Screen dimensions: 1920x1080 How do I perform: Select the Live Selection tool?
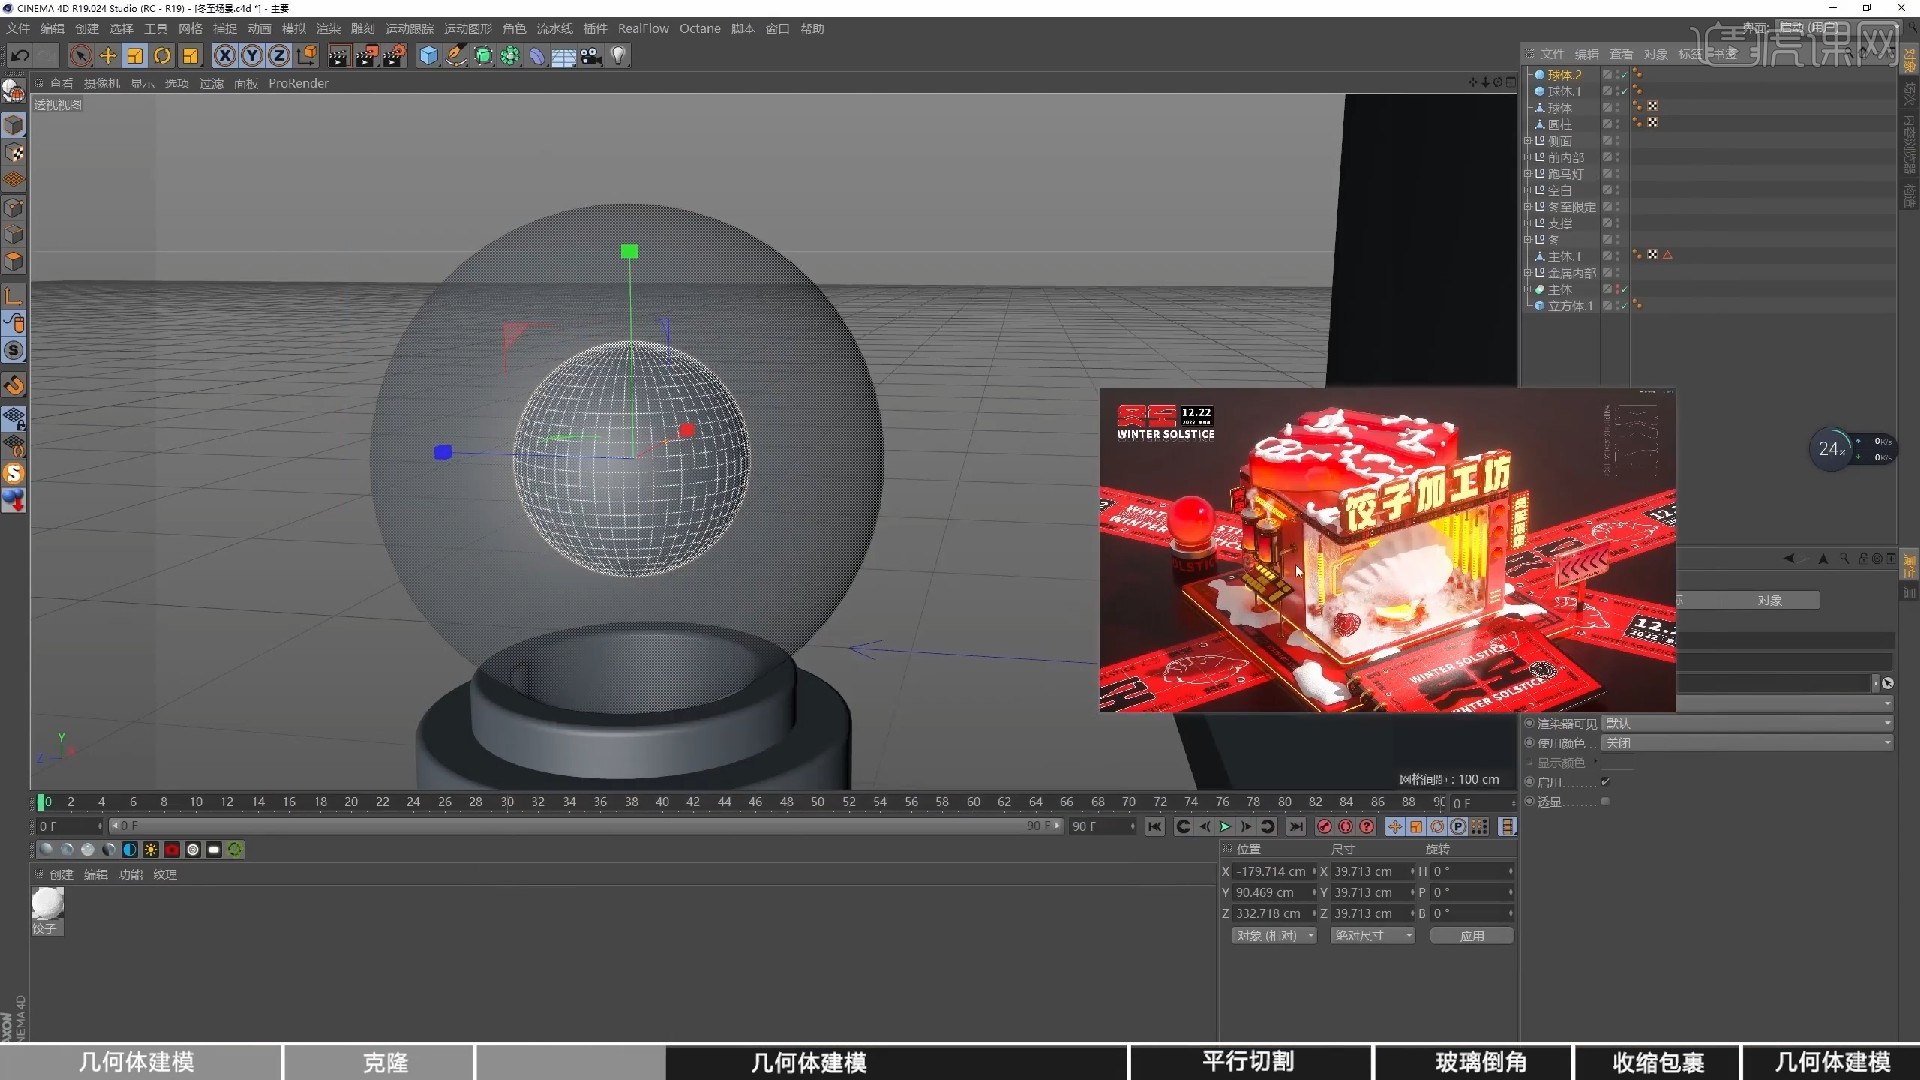[82, 56]
